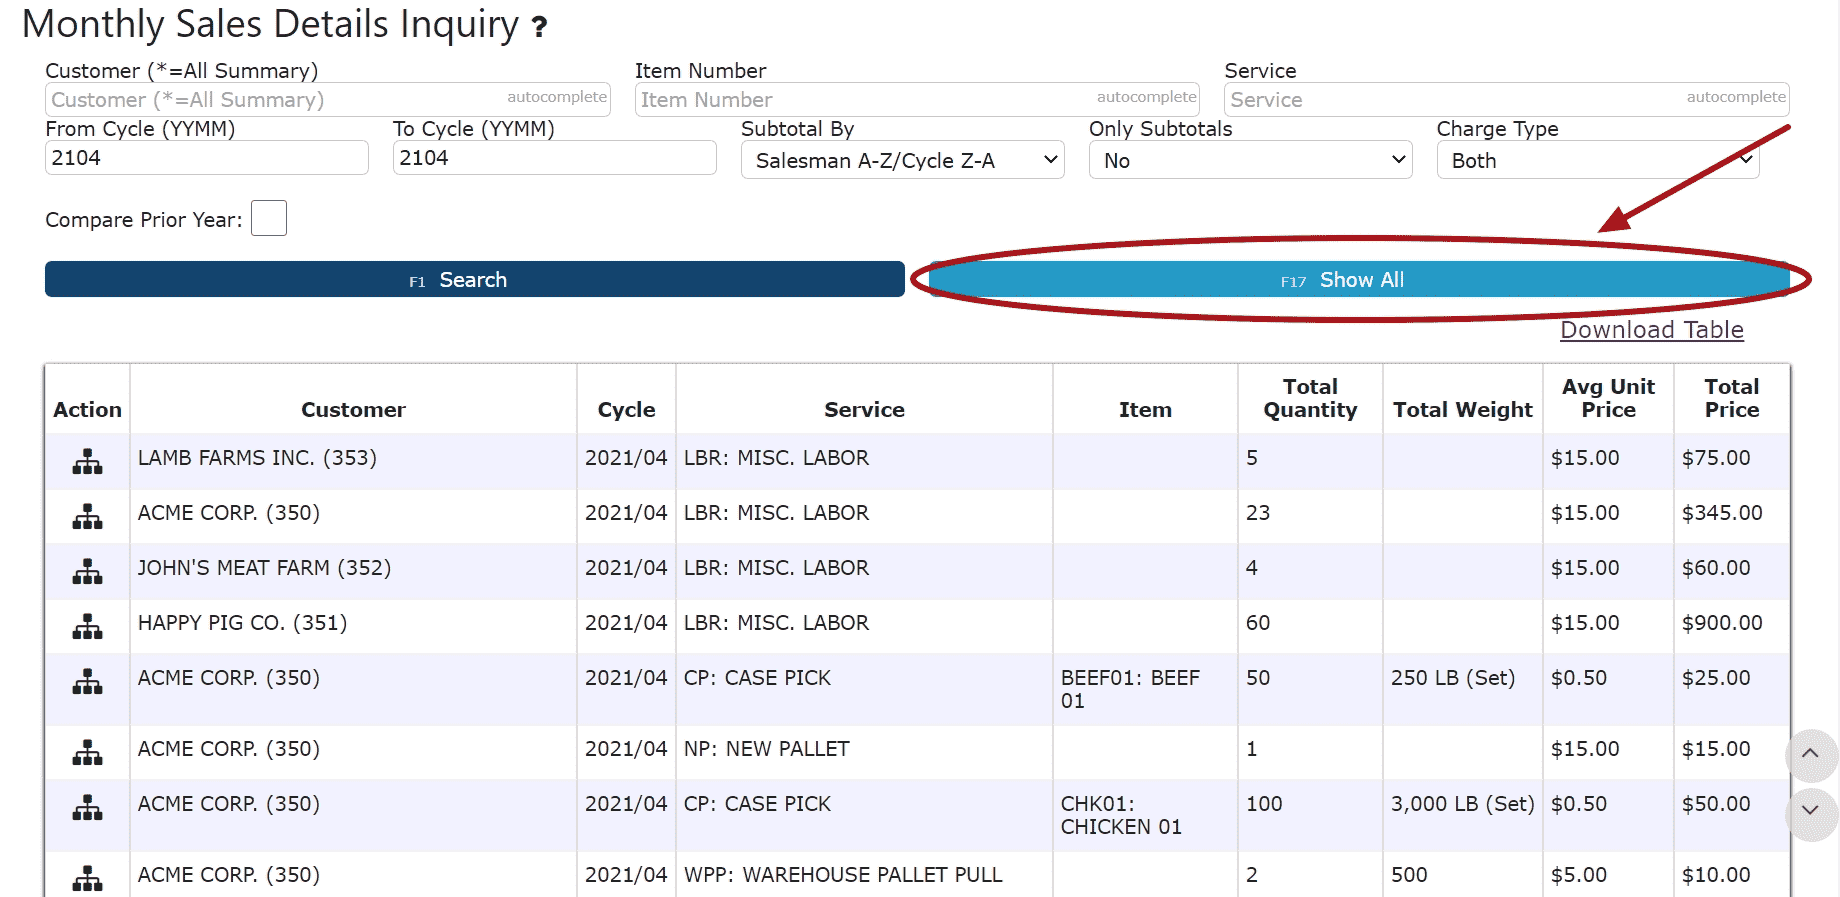Screen dimensions: 1840x897
Task: Expand the Subtotal By dropdown
Action: click(902, 160)
